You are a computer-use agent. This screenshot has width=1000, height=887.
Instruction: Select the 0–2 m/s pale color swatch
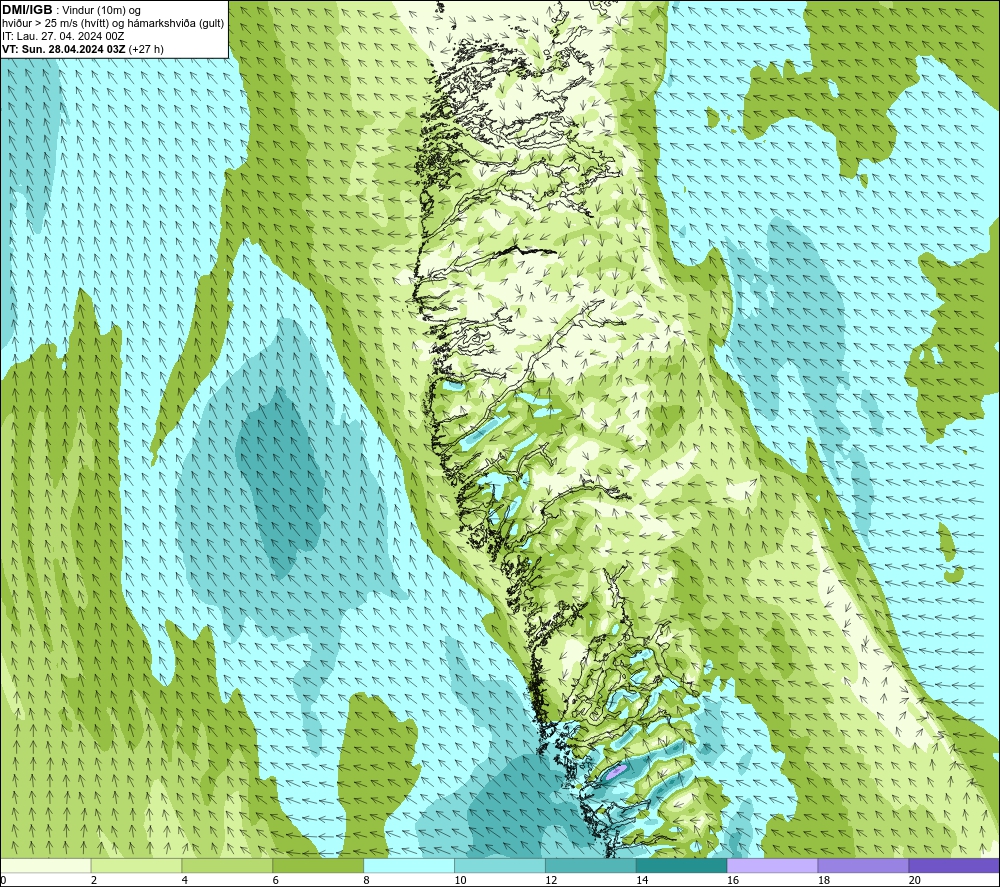[46, 866]
